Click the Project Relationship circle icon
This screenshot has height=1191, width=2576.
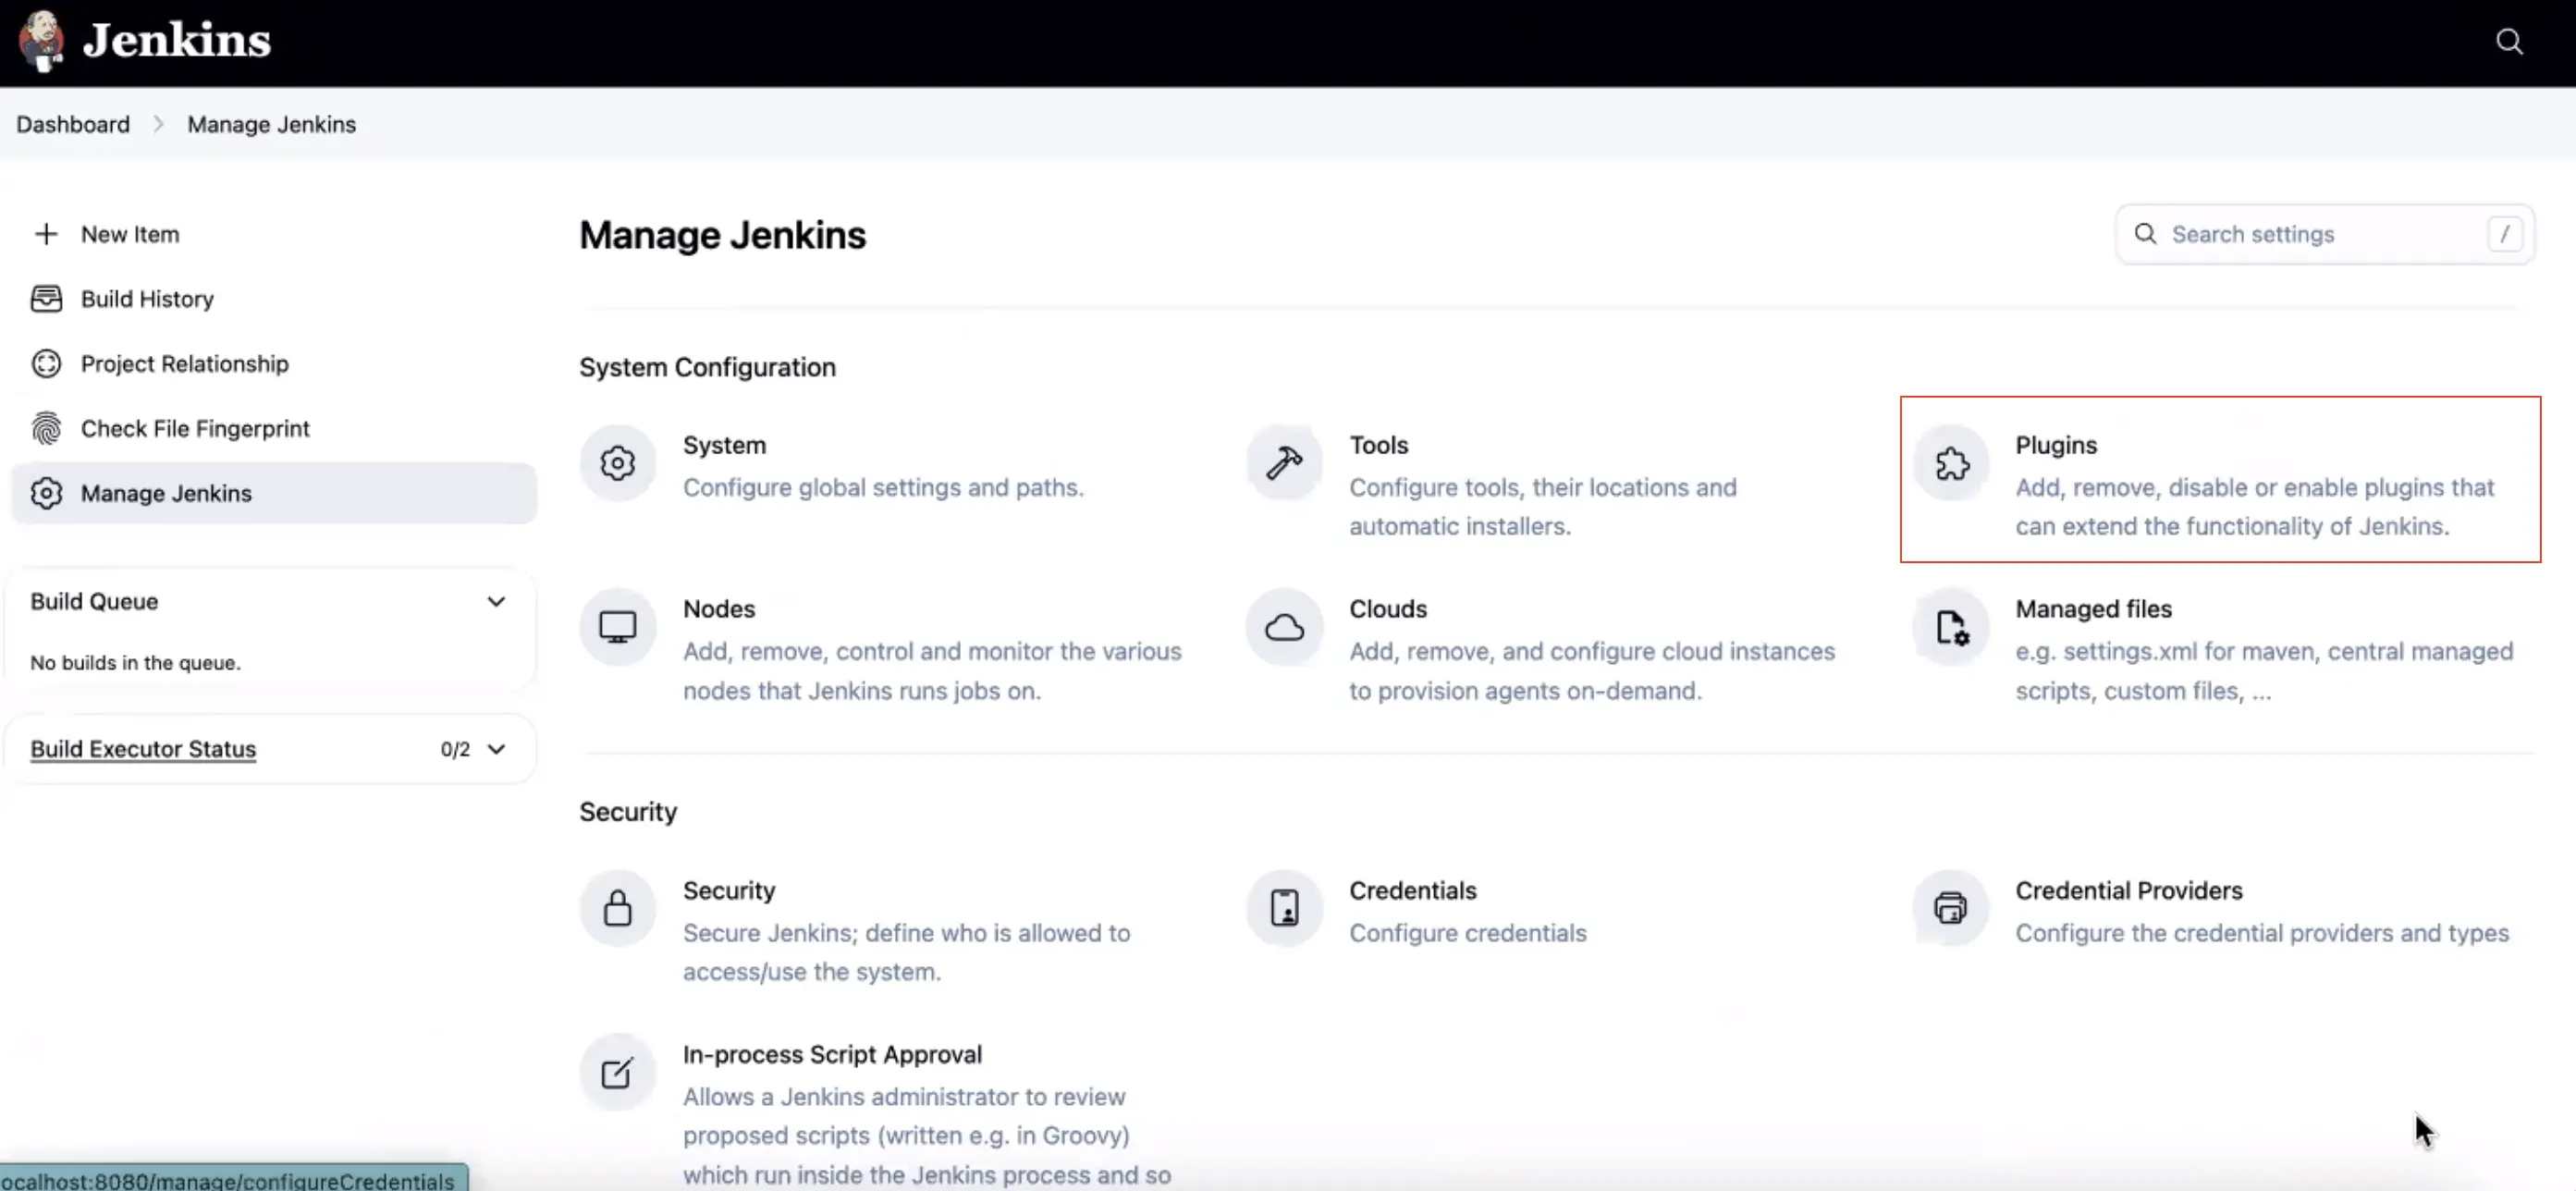tap(46, 364)
